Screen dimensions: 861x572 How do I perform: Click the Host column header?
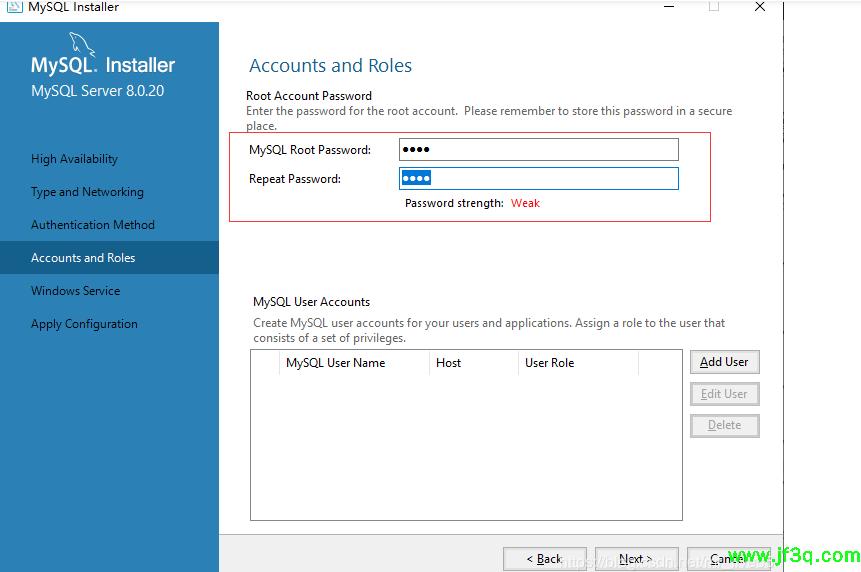[x=448, y=363]
